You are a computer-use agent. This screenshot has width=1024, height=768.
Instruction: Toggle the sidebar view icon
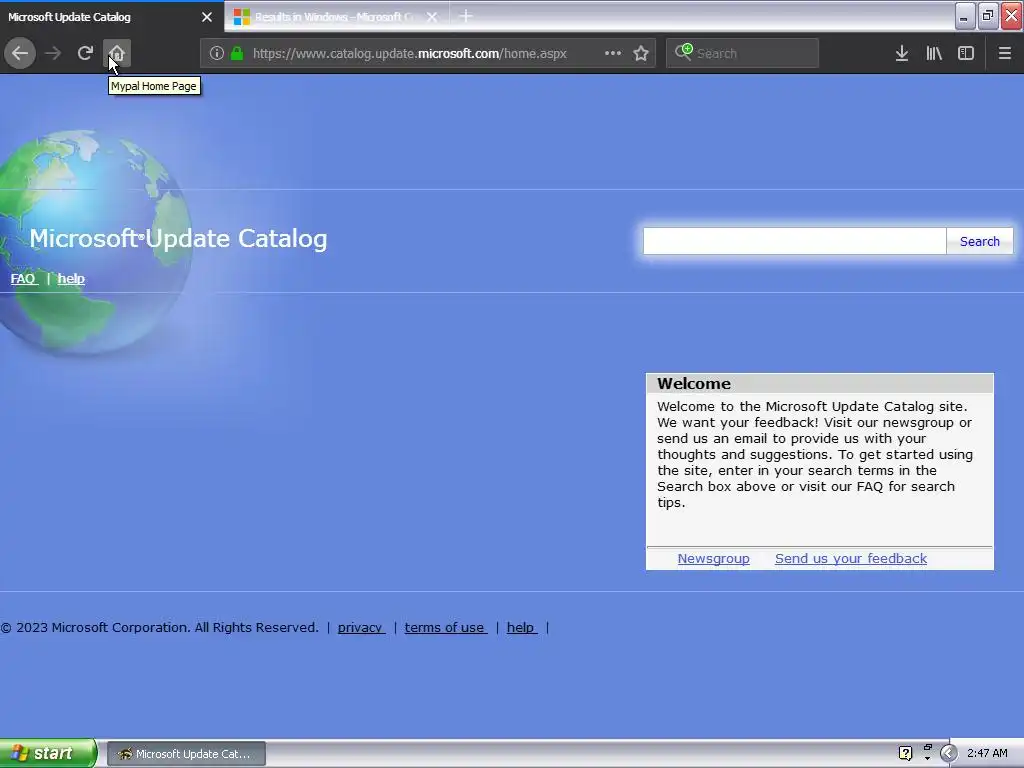pos(966,54)
